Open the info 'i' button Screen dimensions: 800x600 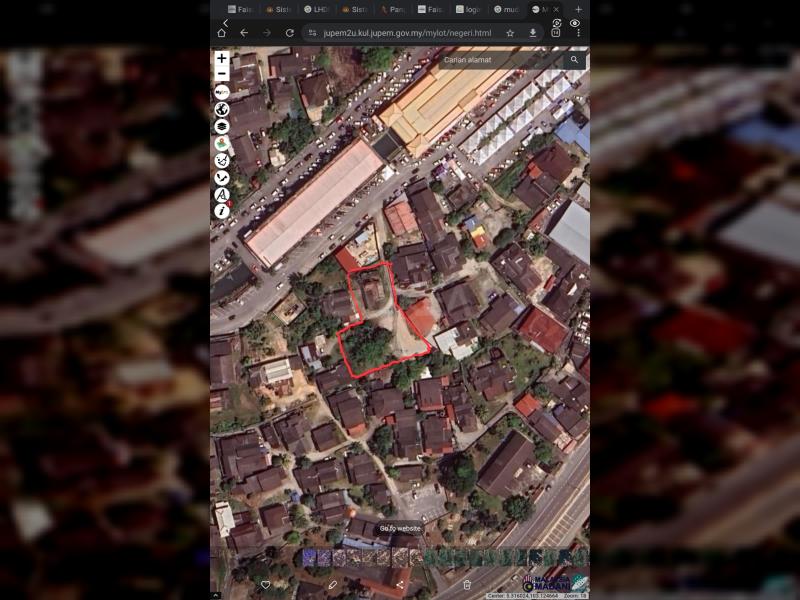coord(222,211)
